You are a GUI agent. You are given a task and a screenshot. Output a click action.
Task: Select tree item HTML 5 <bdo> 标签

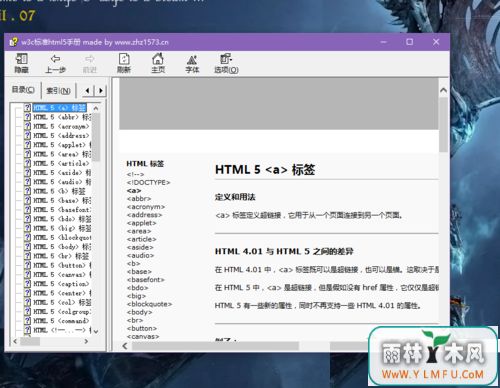pos(62,219)
